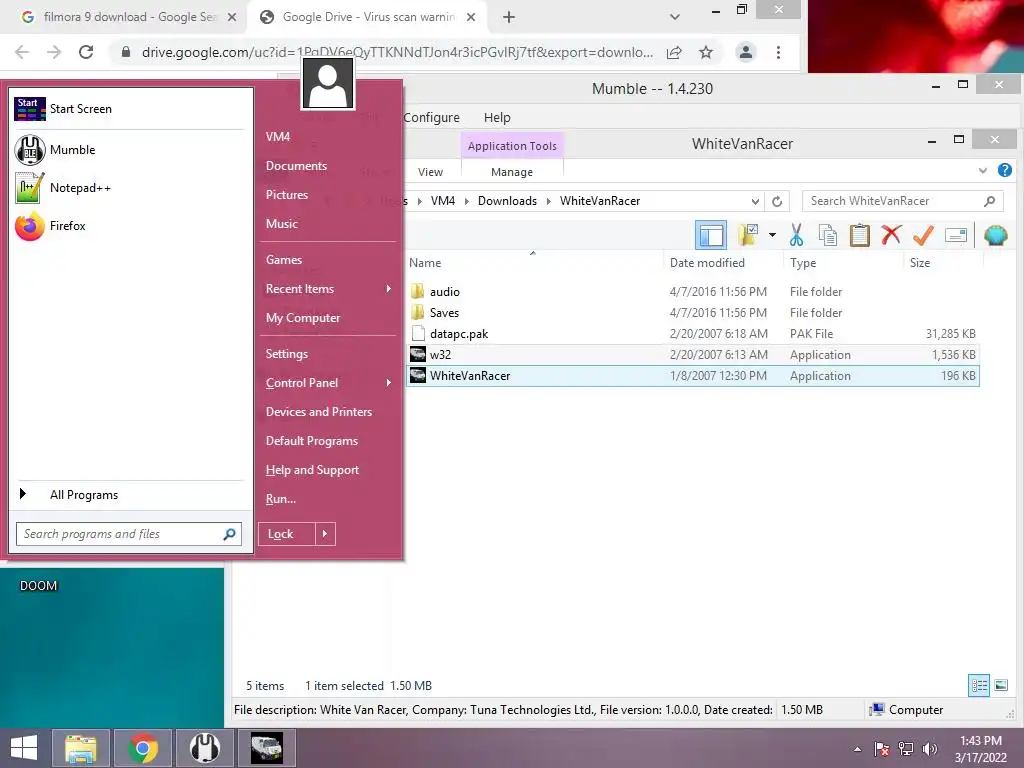Open Help and Support

(x=312, y=470)
